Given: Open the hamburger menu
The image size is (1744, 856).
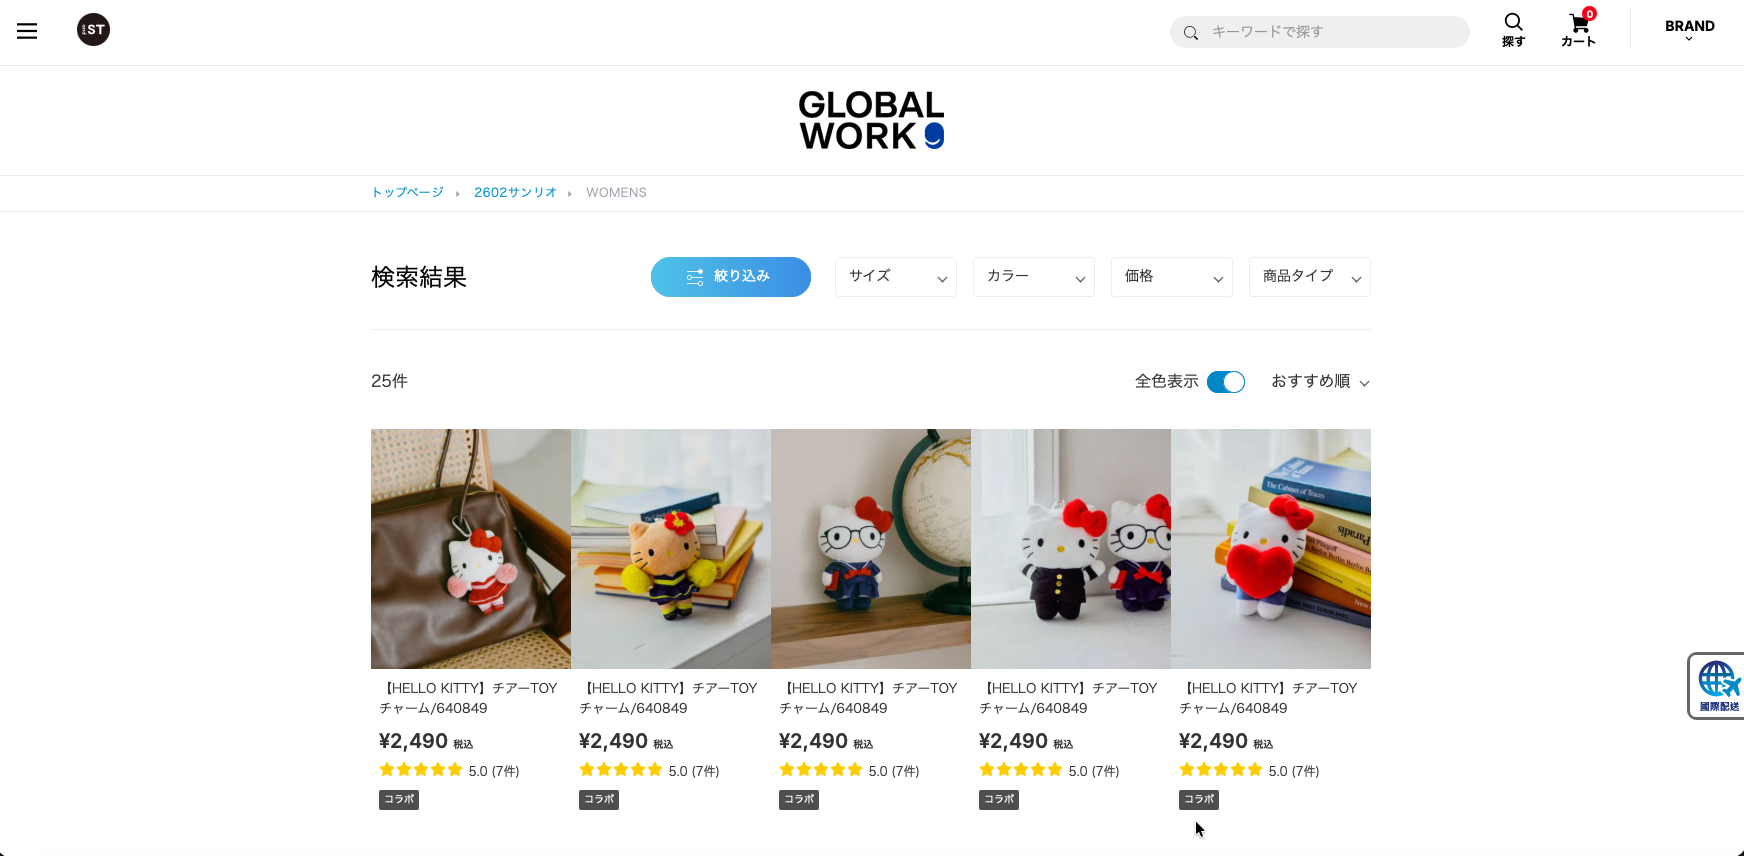Looking at the screenshot, I should click(x=27, y=31).
